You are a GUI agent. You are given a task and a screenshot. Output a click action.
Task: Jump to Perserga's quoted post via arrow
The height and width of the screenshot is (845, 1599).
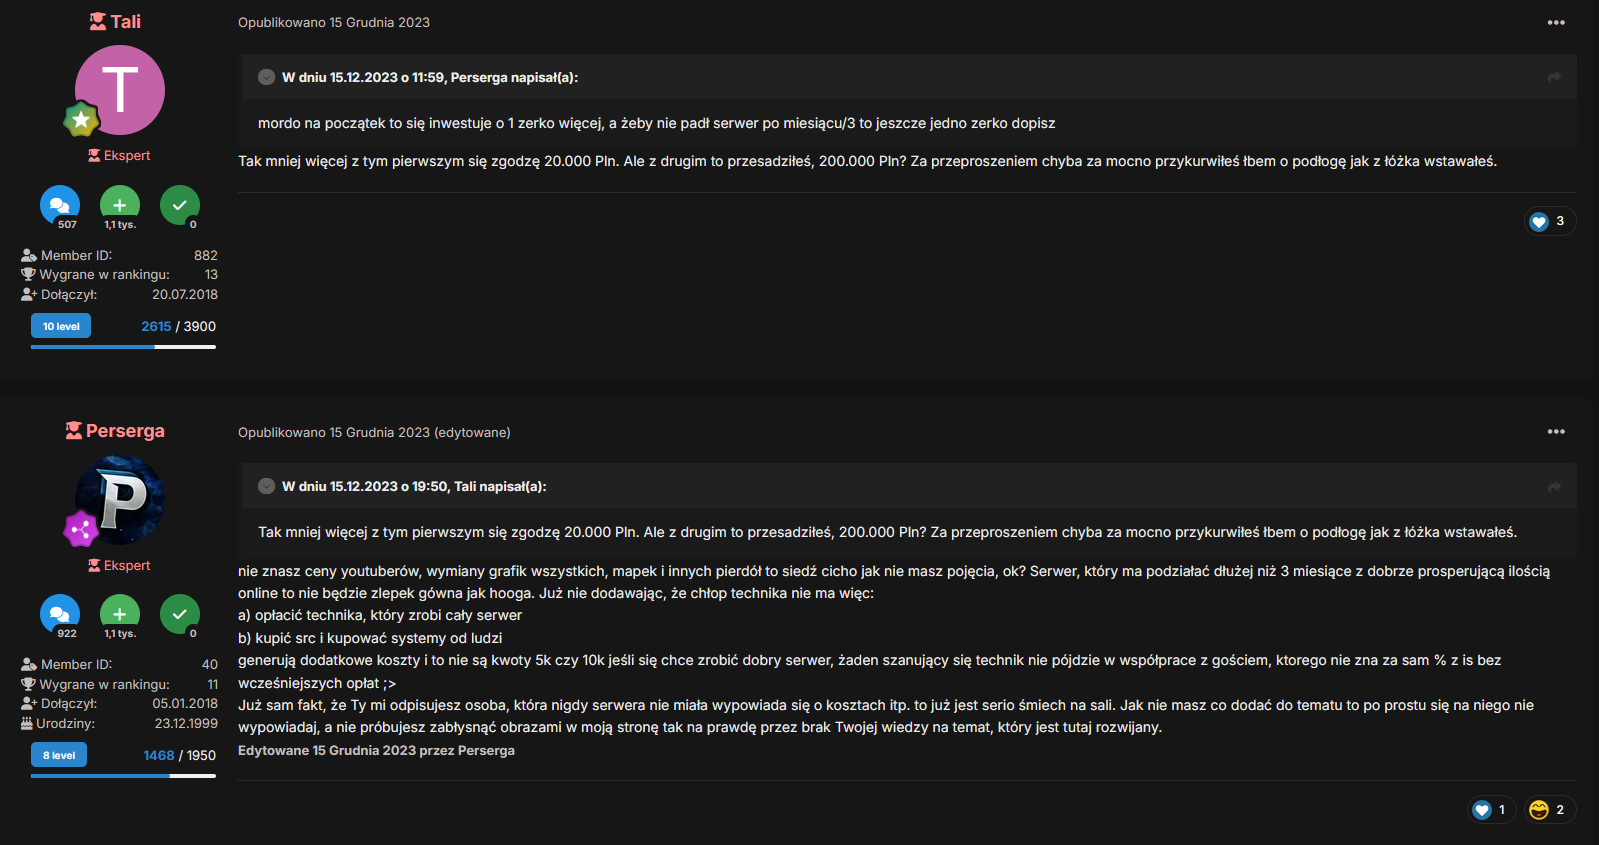tap(1554, 77)
